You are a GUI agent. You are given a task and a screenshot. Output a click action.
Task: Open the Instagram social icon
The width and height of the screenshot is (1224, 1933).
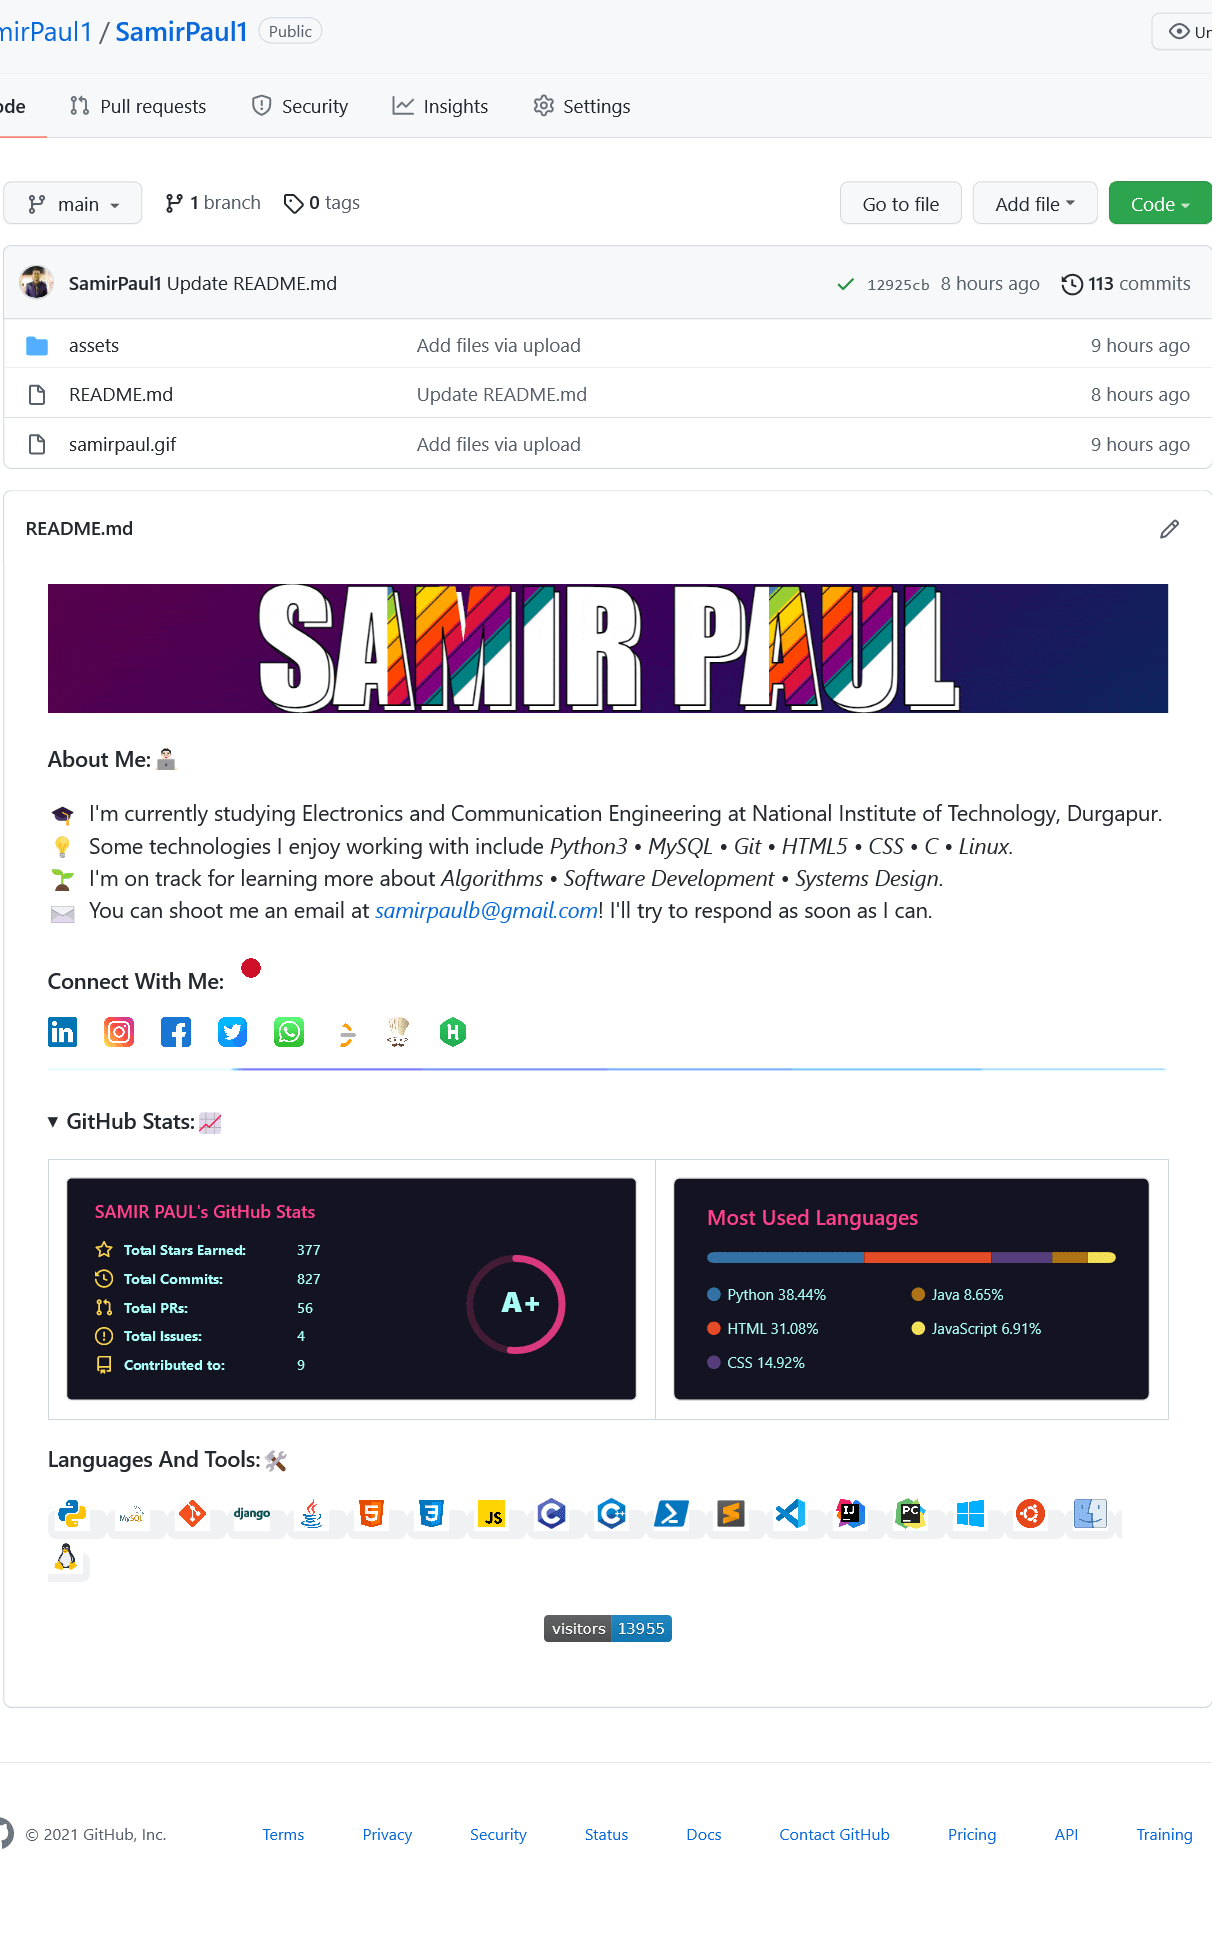119,1031
